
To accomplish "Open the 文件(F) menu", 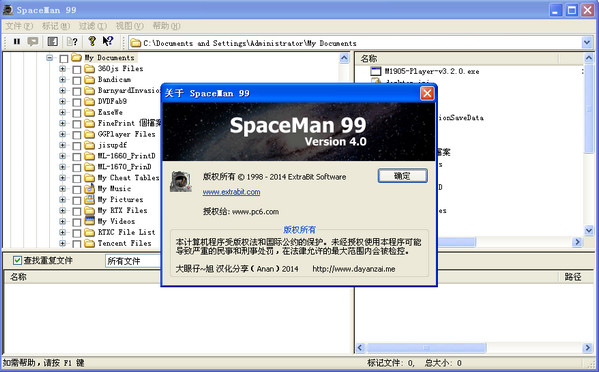I will pyautogui.click(x=19, y=26).
